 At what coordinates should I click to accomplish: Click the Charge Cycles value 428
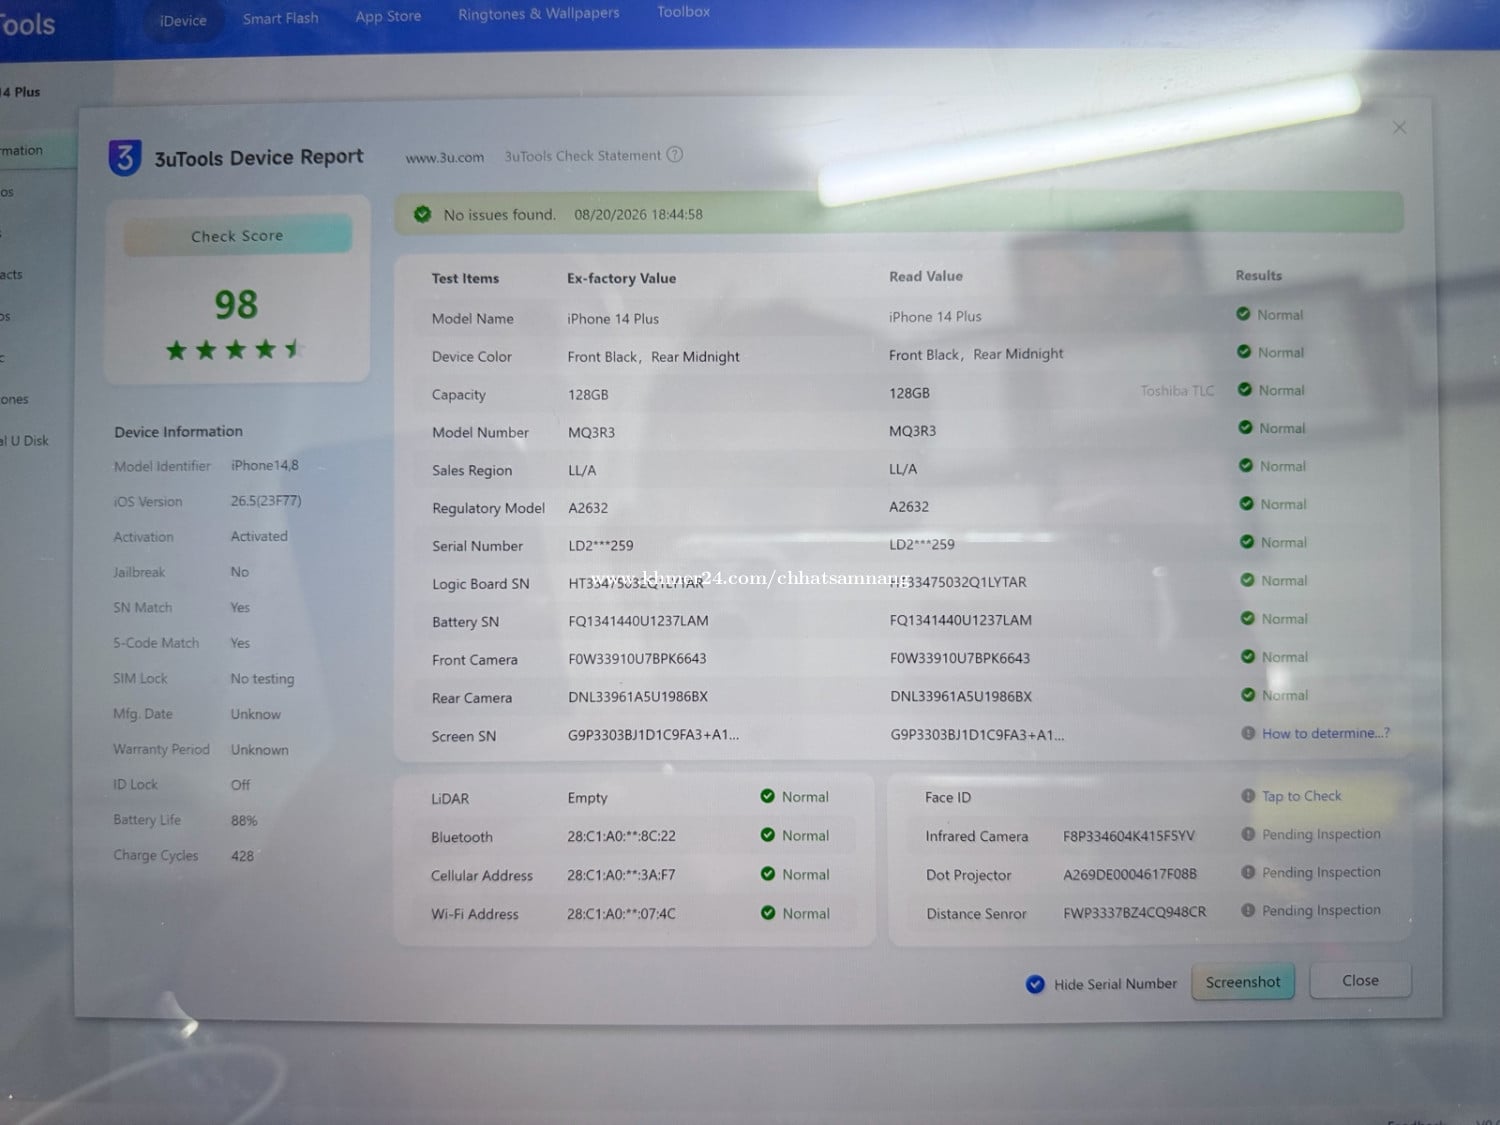coord(242,856)
